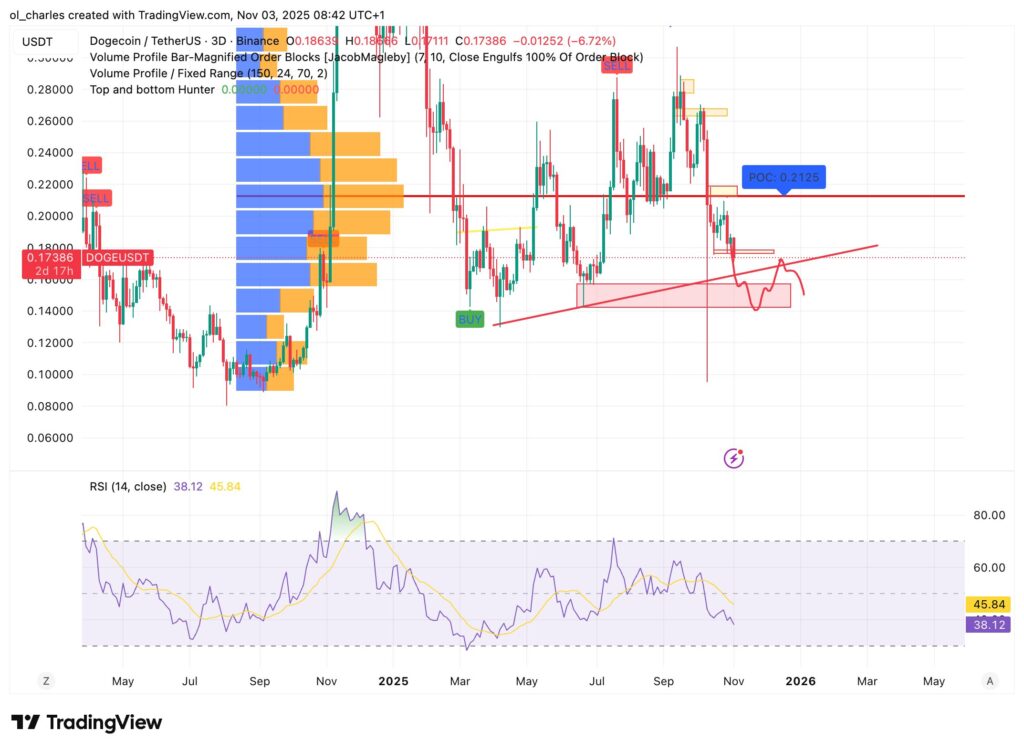
Task: Click the Z button in the bottom-left corner
Action: click(x=45, y=680)
